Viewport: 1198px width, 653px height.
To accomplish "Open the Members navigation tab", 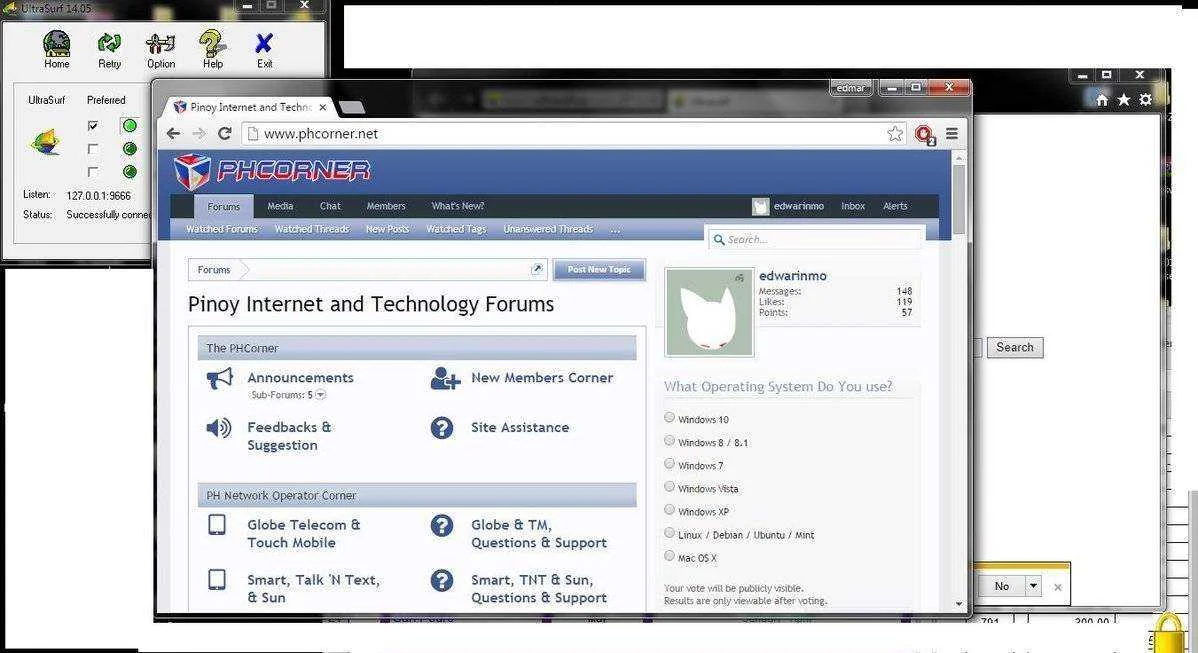I will 386,206.
